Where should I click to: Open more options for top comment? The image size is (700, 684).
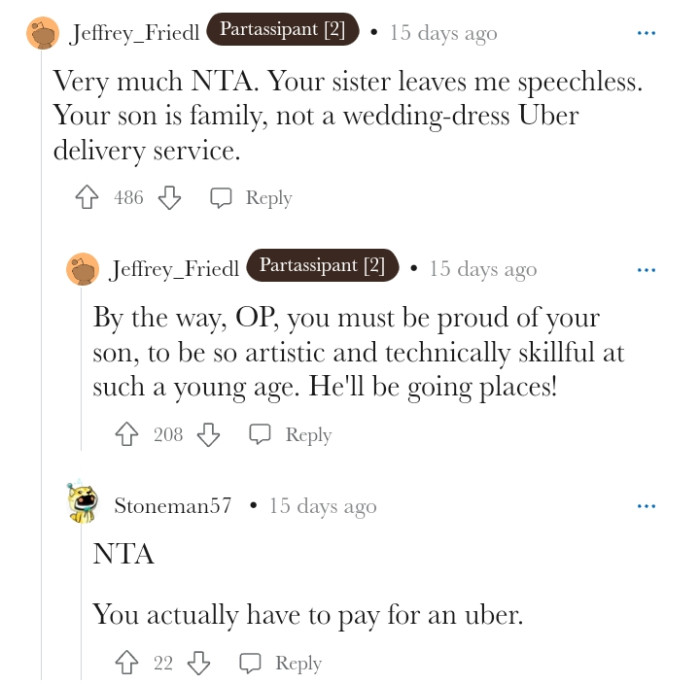point(647,33)
